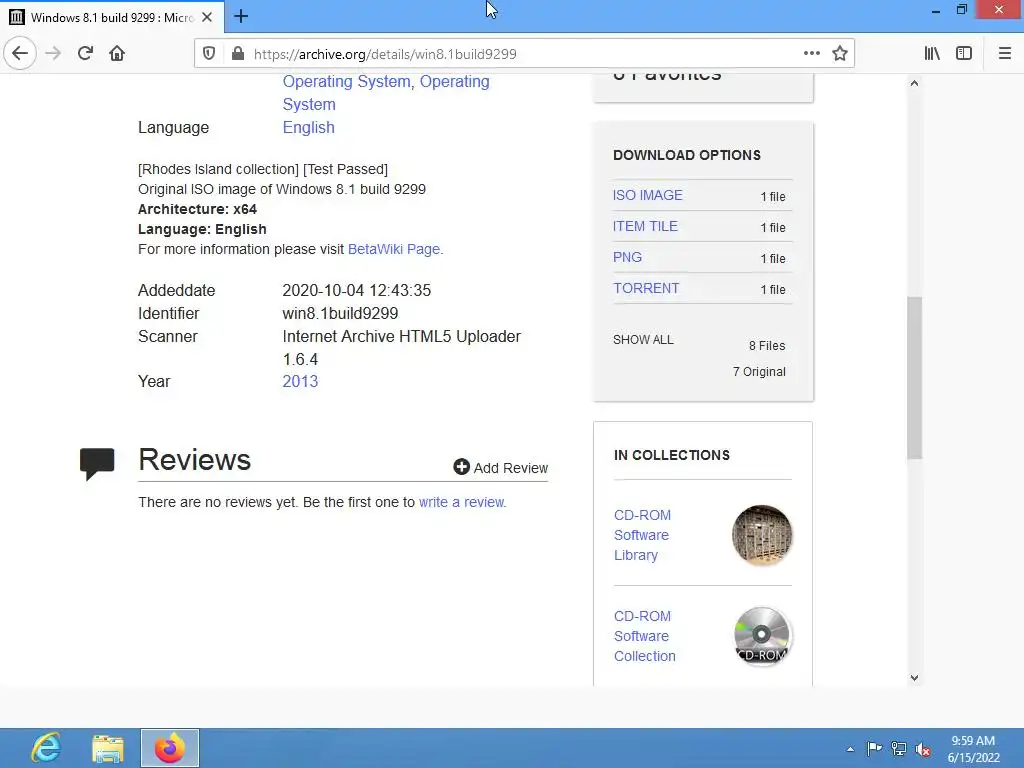Show hidden system tray icons
Screen dimensions: 1024x768
(x=850, y=749)
